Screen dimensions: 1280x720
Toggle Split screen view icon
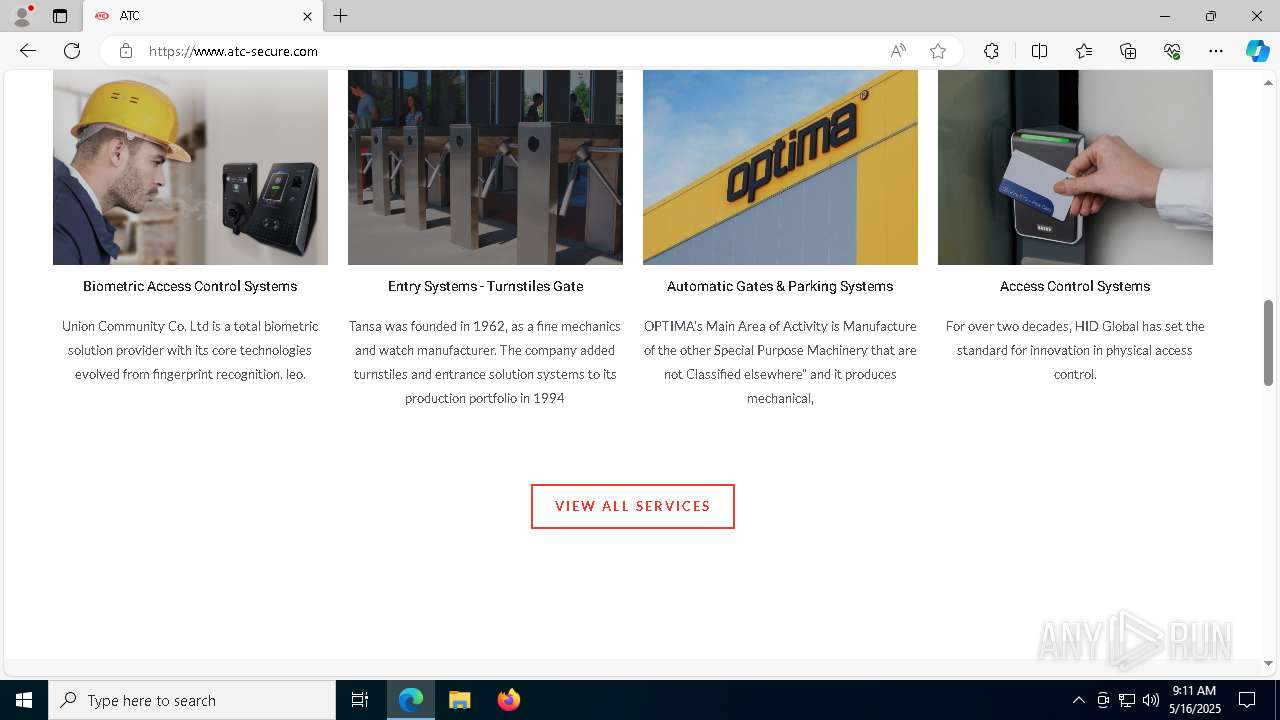(x=1039, y=51)
